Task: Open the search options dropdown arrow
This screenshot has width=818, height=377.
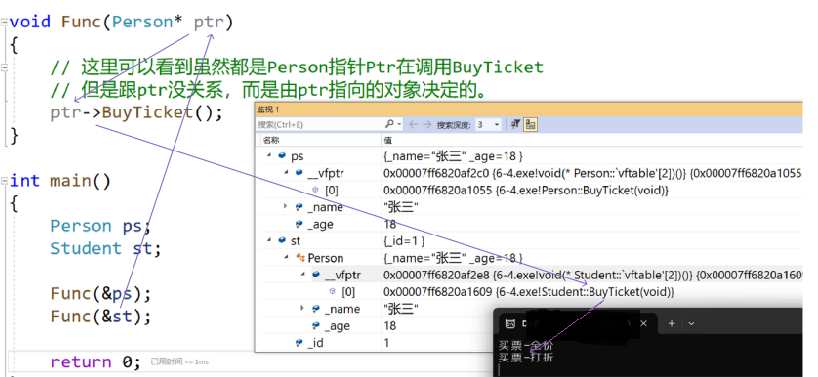Action: click(x=400, y=125)
